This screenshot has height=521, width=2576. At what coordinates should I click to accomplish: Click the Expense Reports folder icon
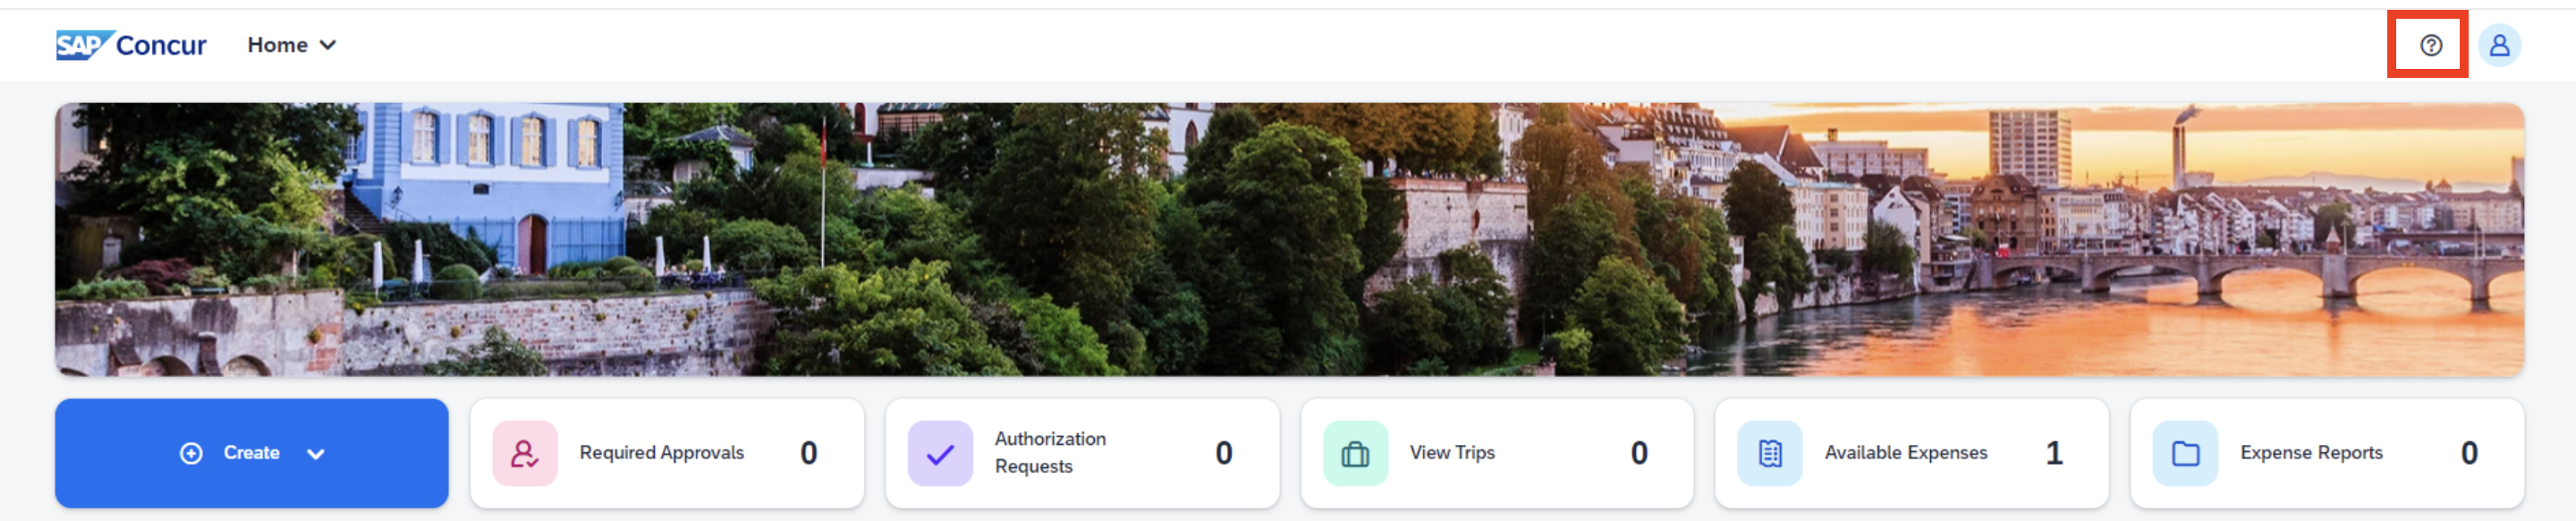2185,453
